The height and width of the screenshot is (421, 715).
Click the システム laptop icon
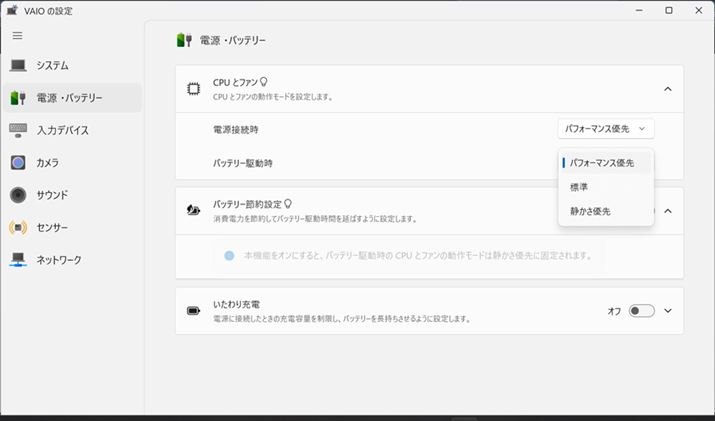[x=18, y=66]
